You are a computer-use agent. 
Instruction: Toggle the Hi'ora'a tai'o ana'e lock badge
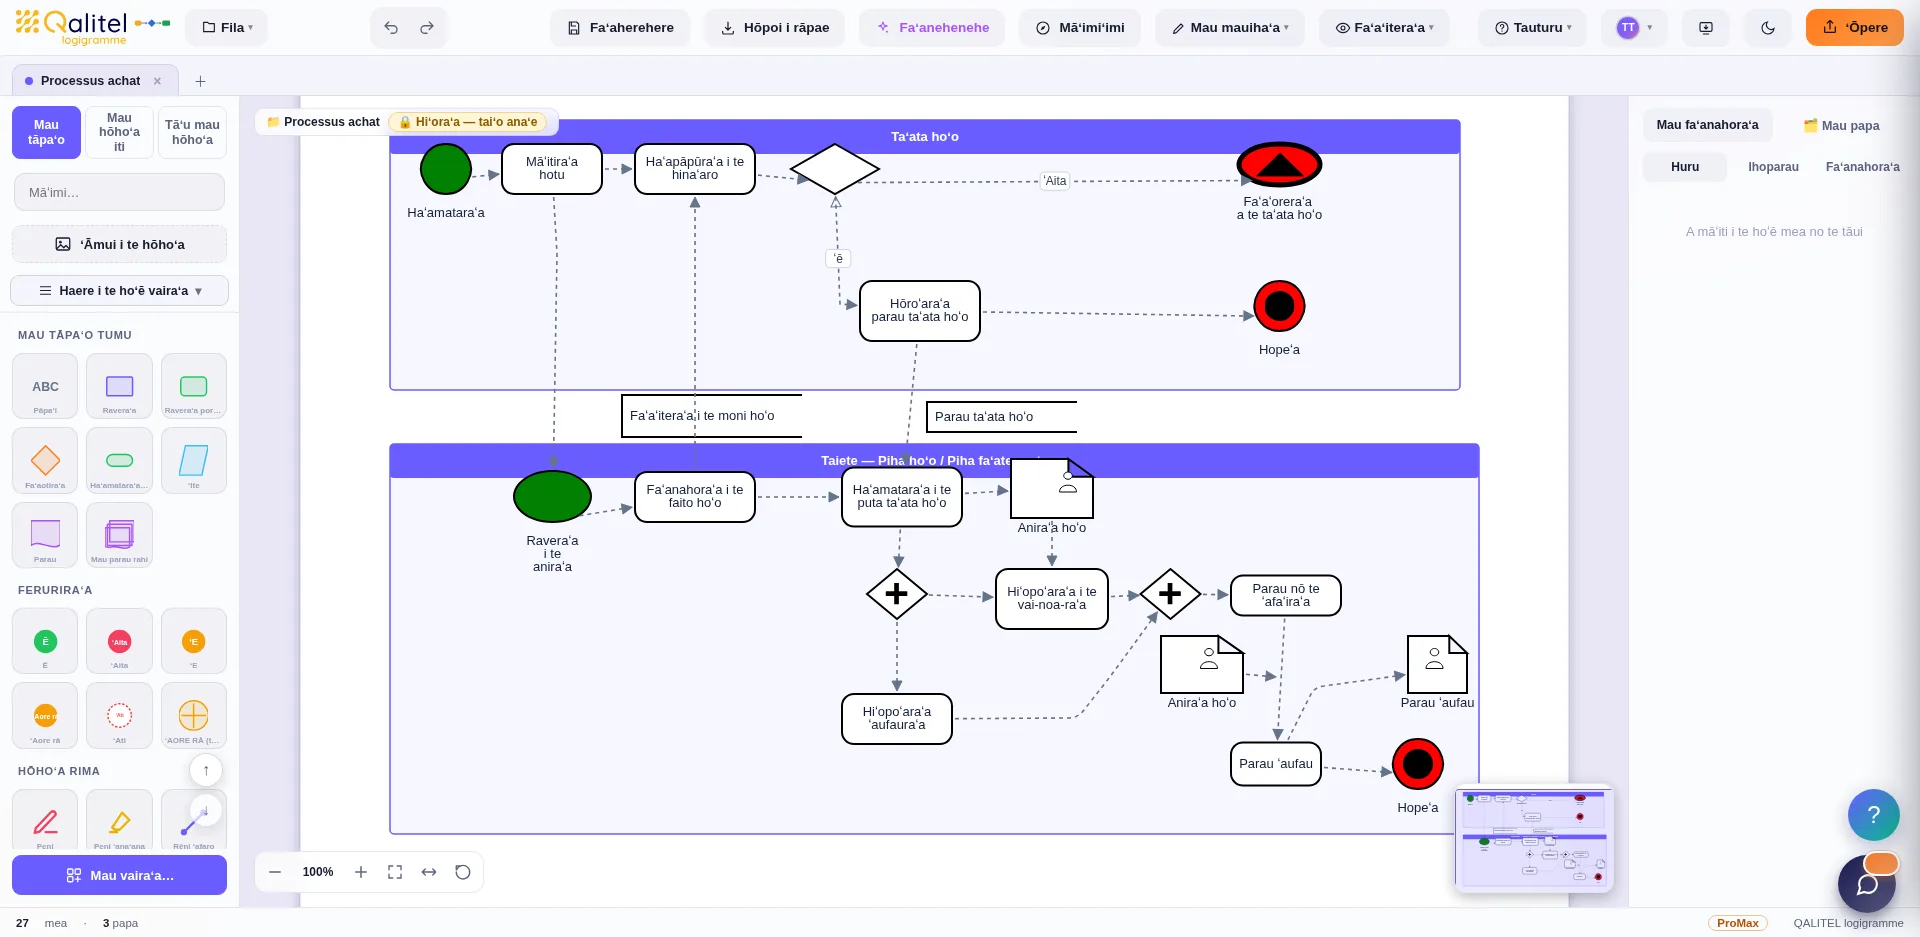click(x=468, y=122)
